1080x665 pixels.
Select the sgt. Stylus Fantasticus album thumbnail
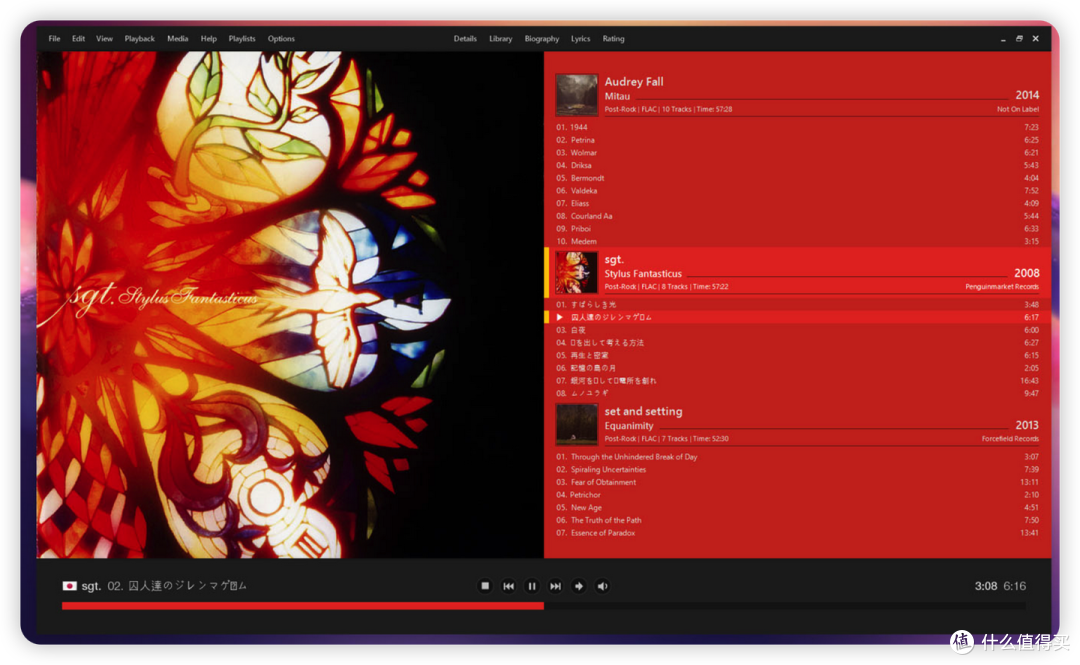(577, 273)
